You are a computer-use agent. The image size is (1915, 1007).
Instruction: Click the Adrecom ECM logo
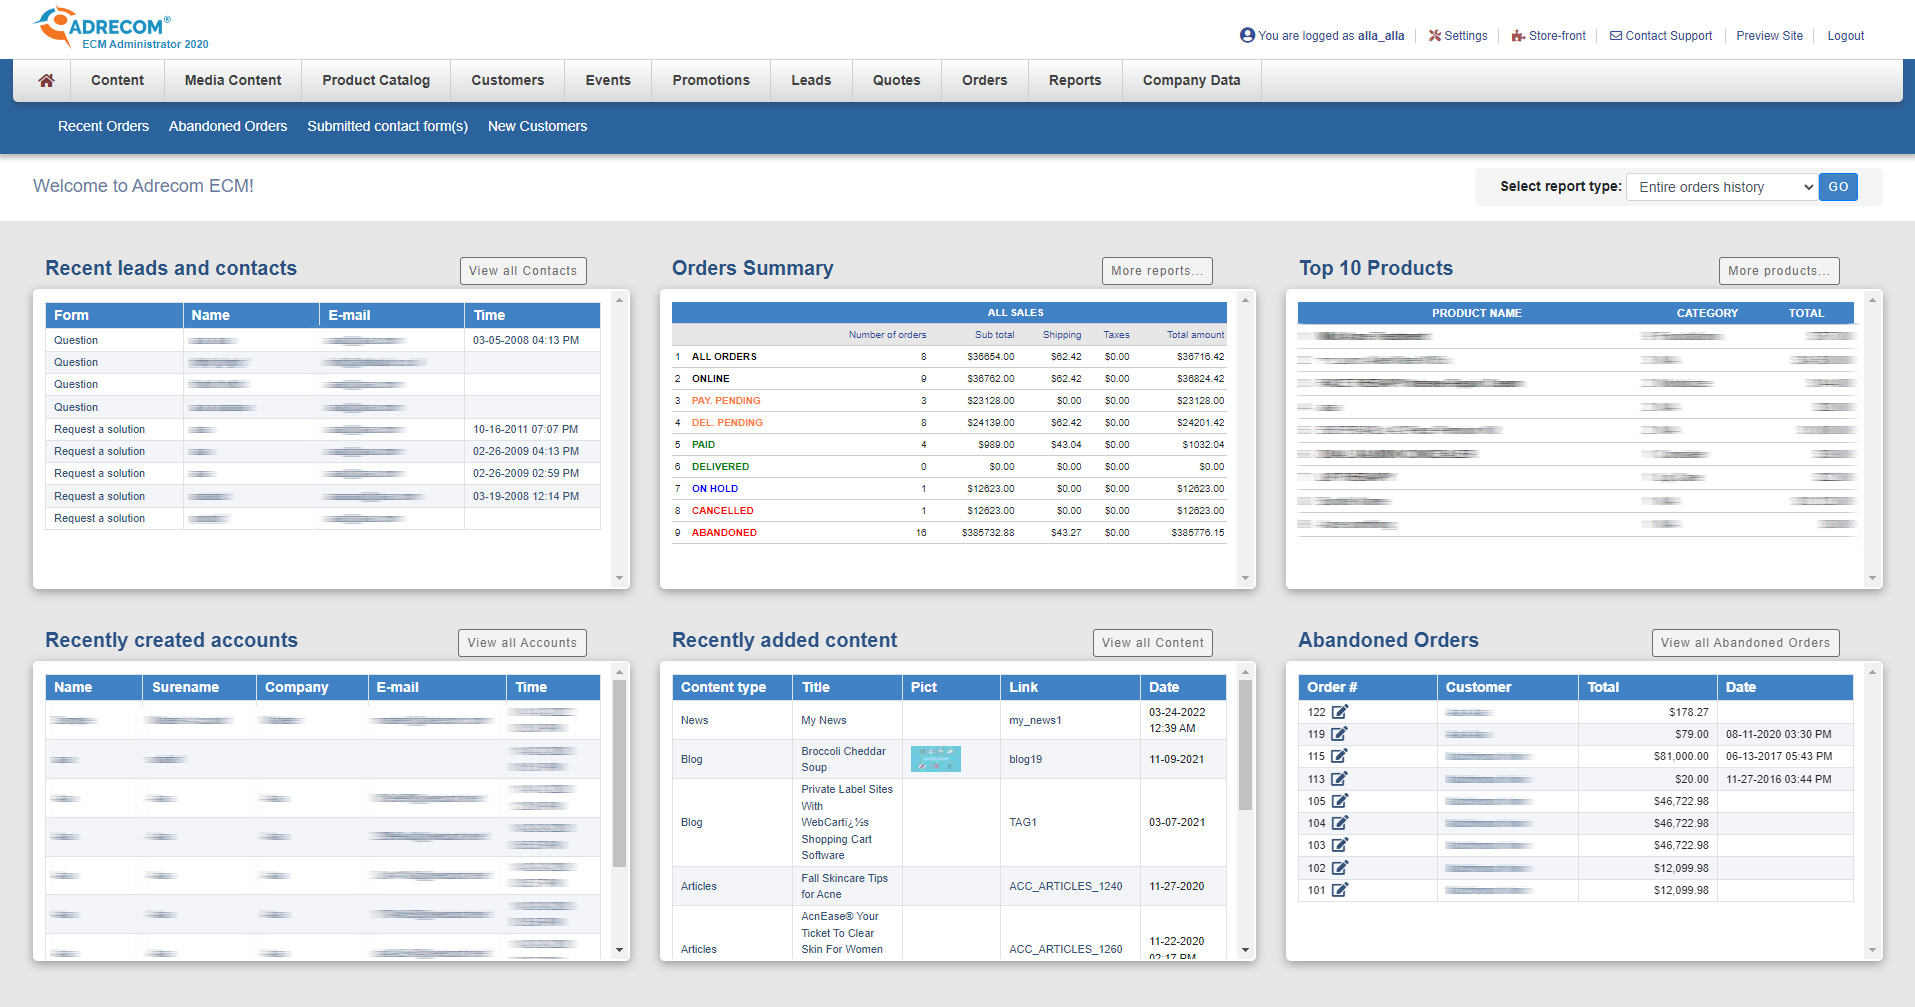[103, 26]
